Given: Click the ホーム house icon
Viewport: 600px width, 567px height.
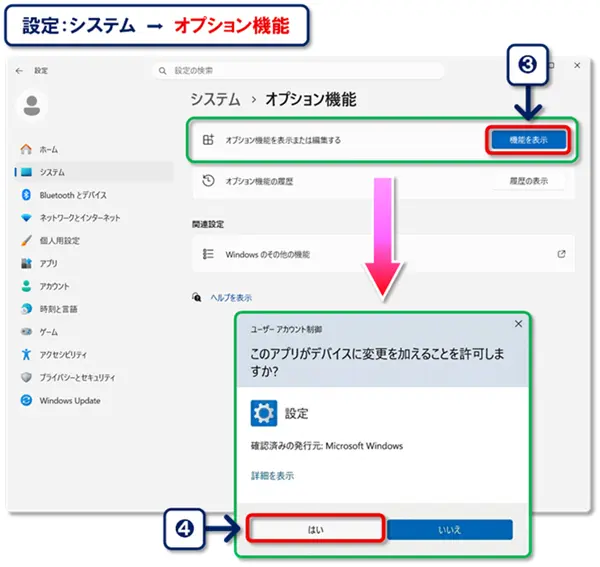Looking at the screenshot, I should pyautogui.click(x=26, y=149).
